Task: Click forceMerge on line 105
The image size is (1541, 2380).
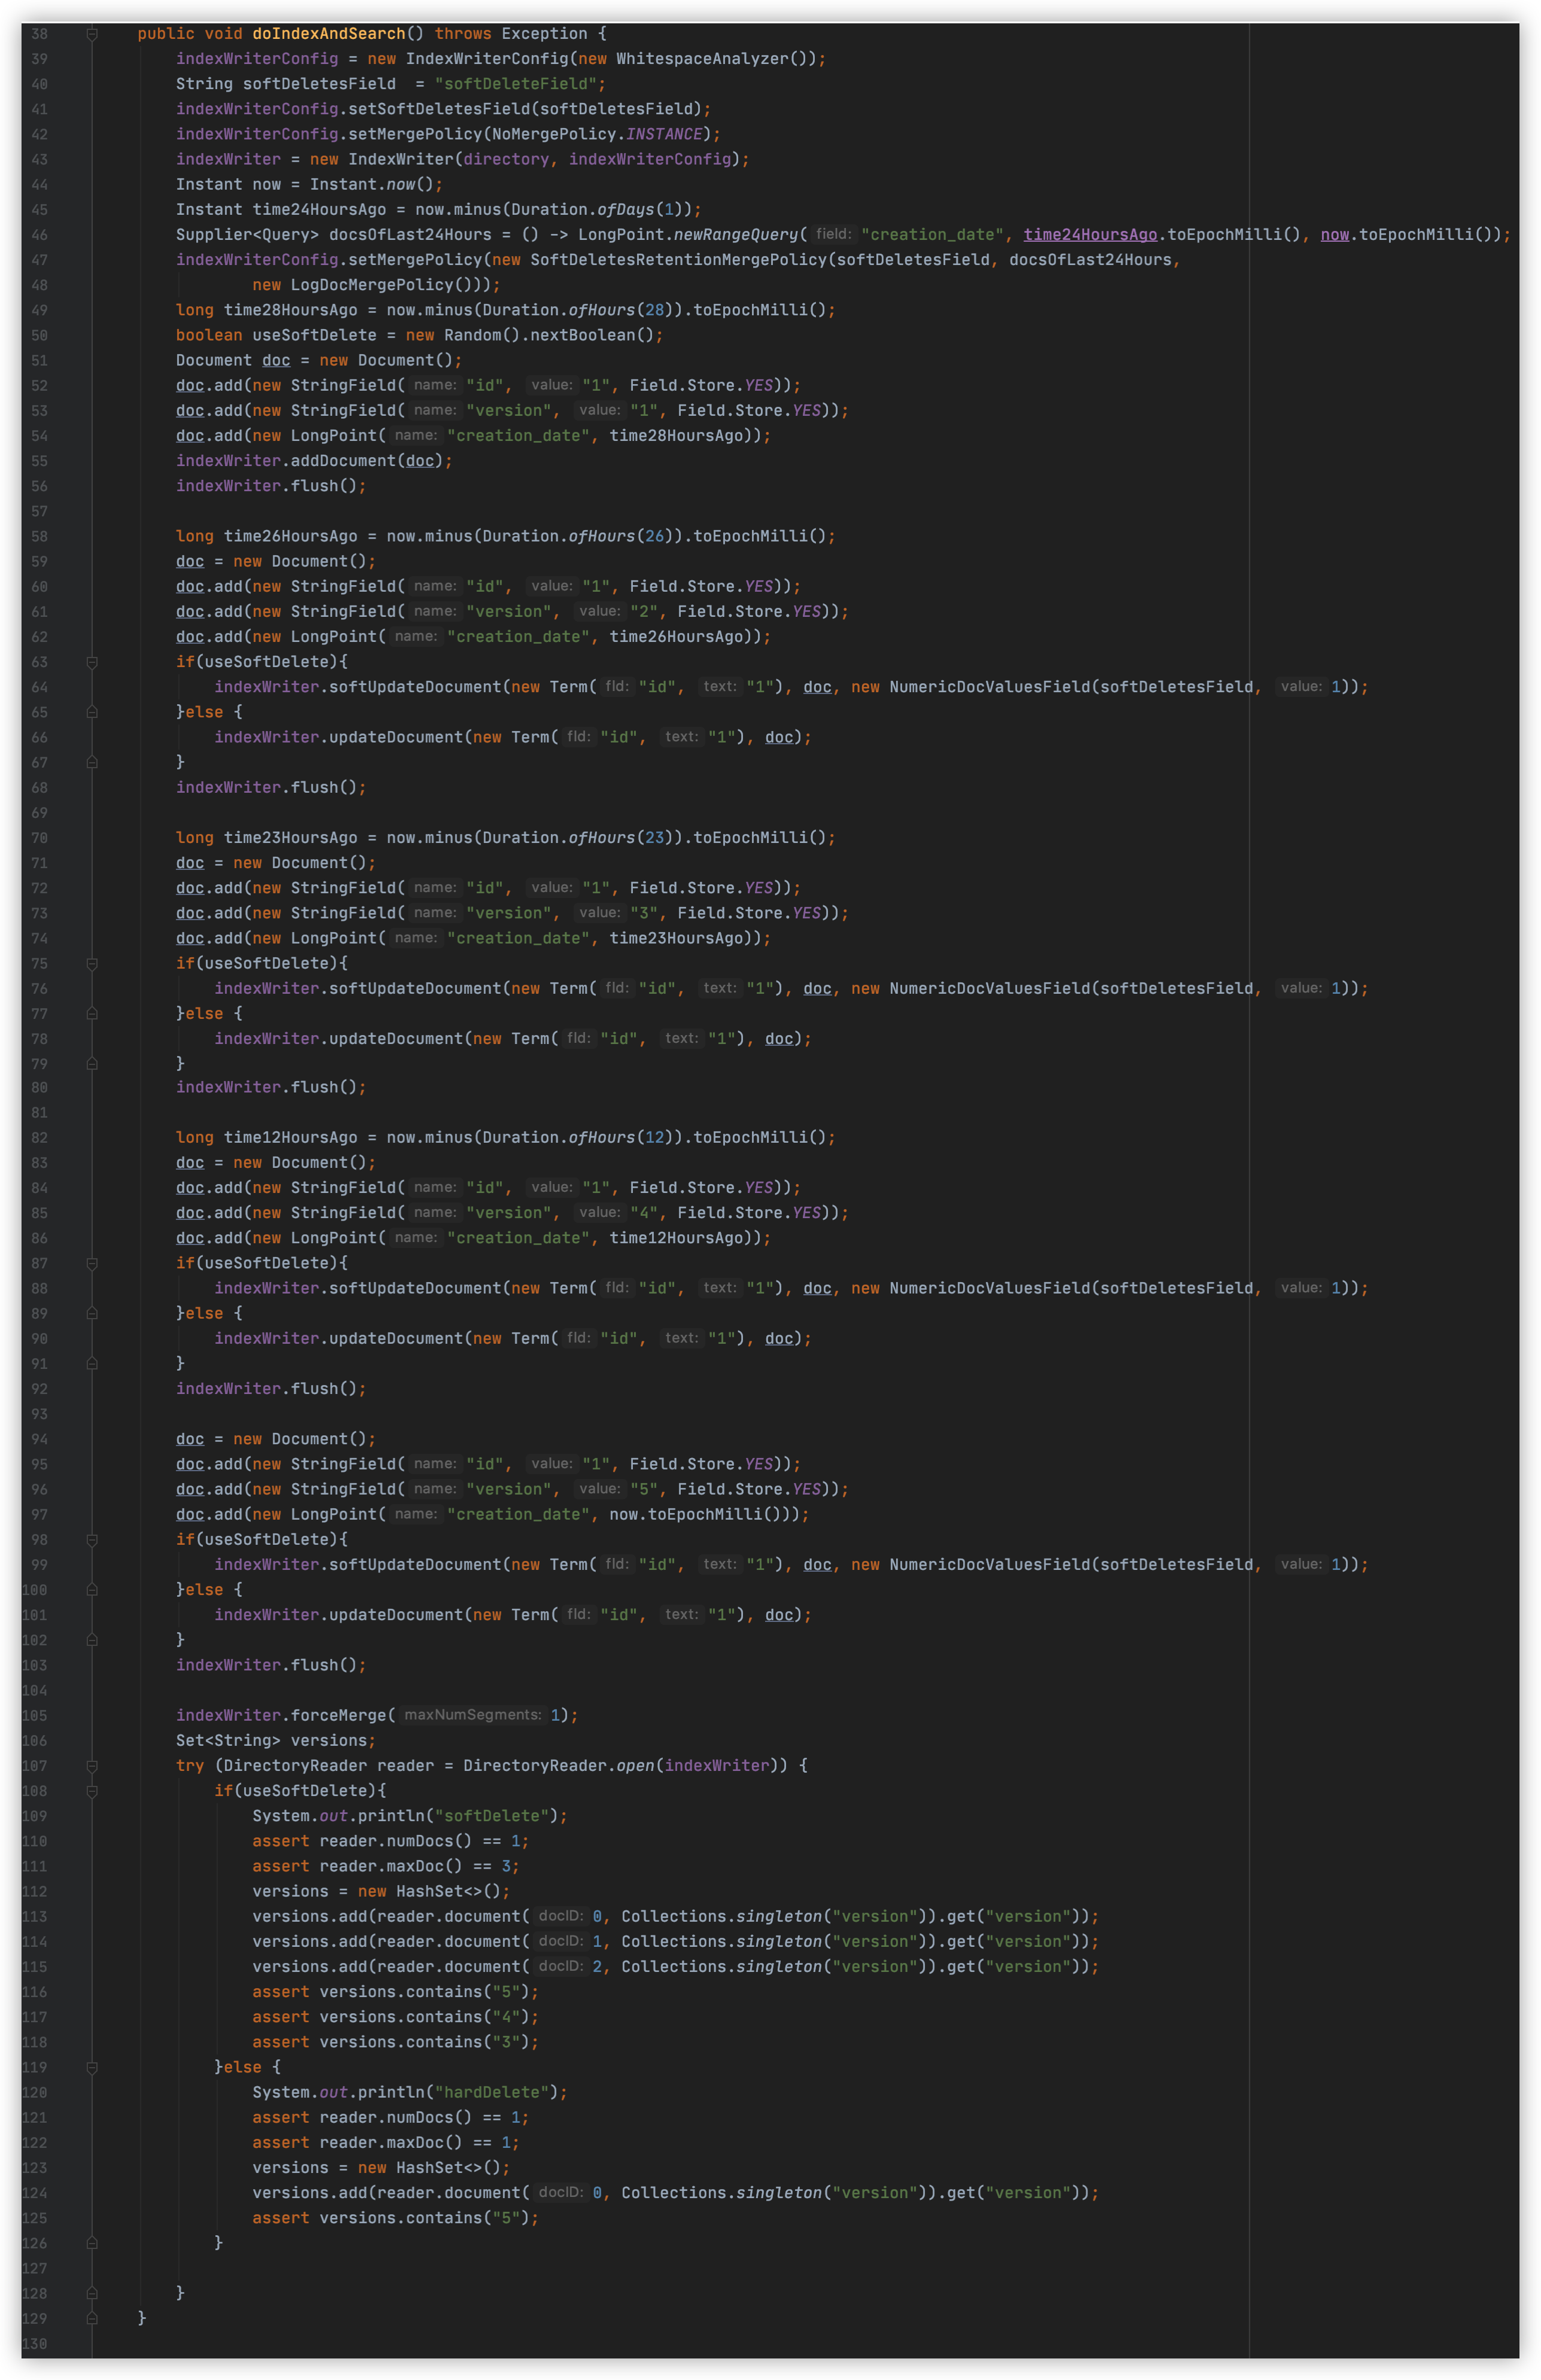Action: (338, 1715)
